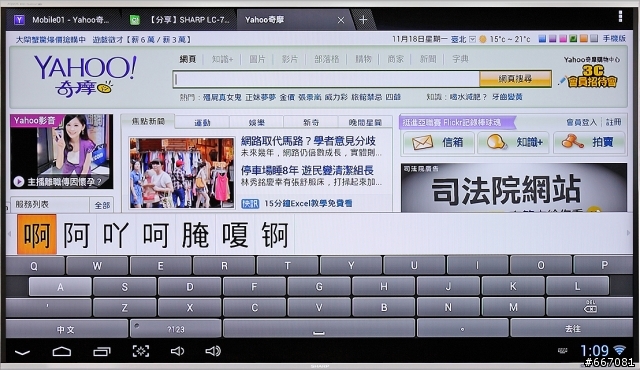Tap the keyboard indicator in status bar

pos(562,351)
